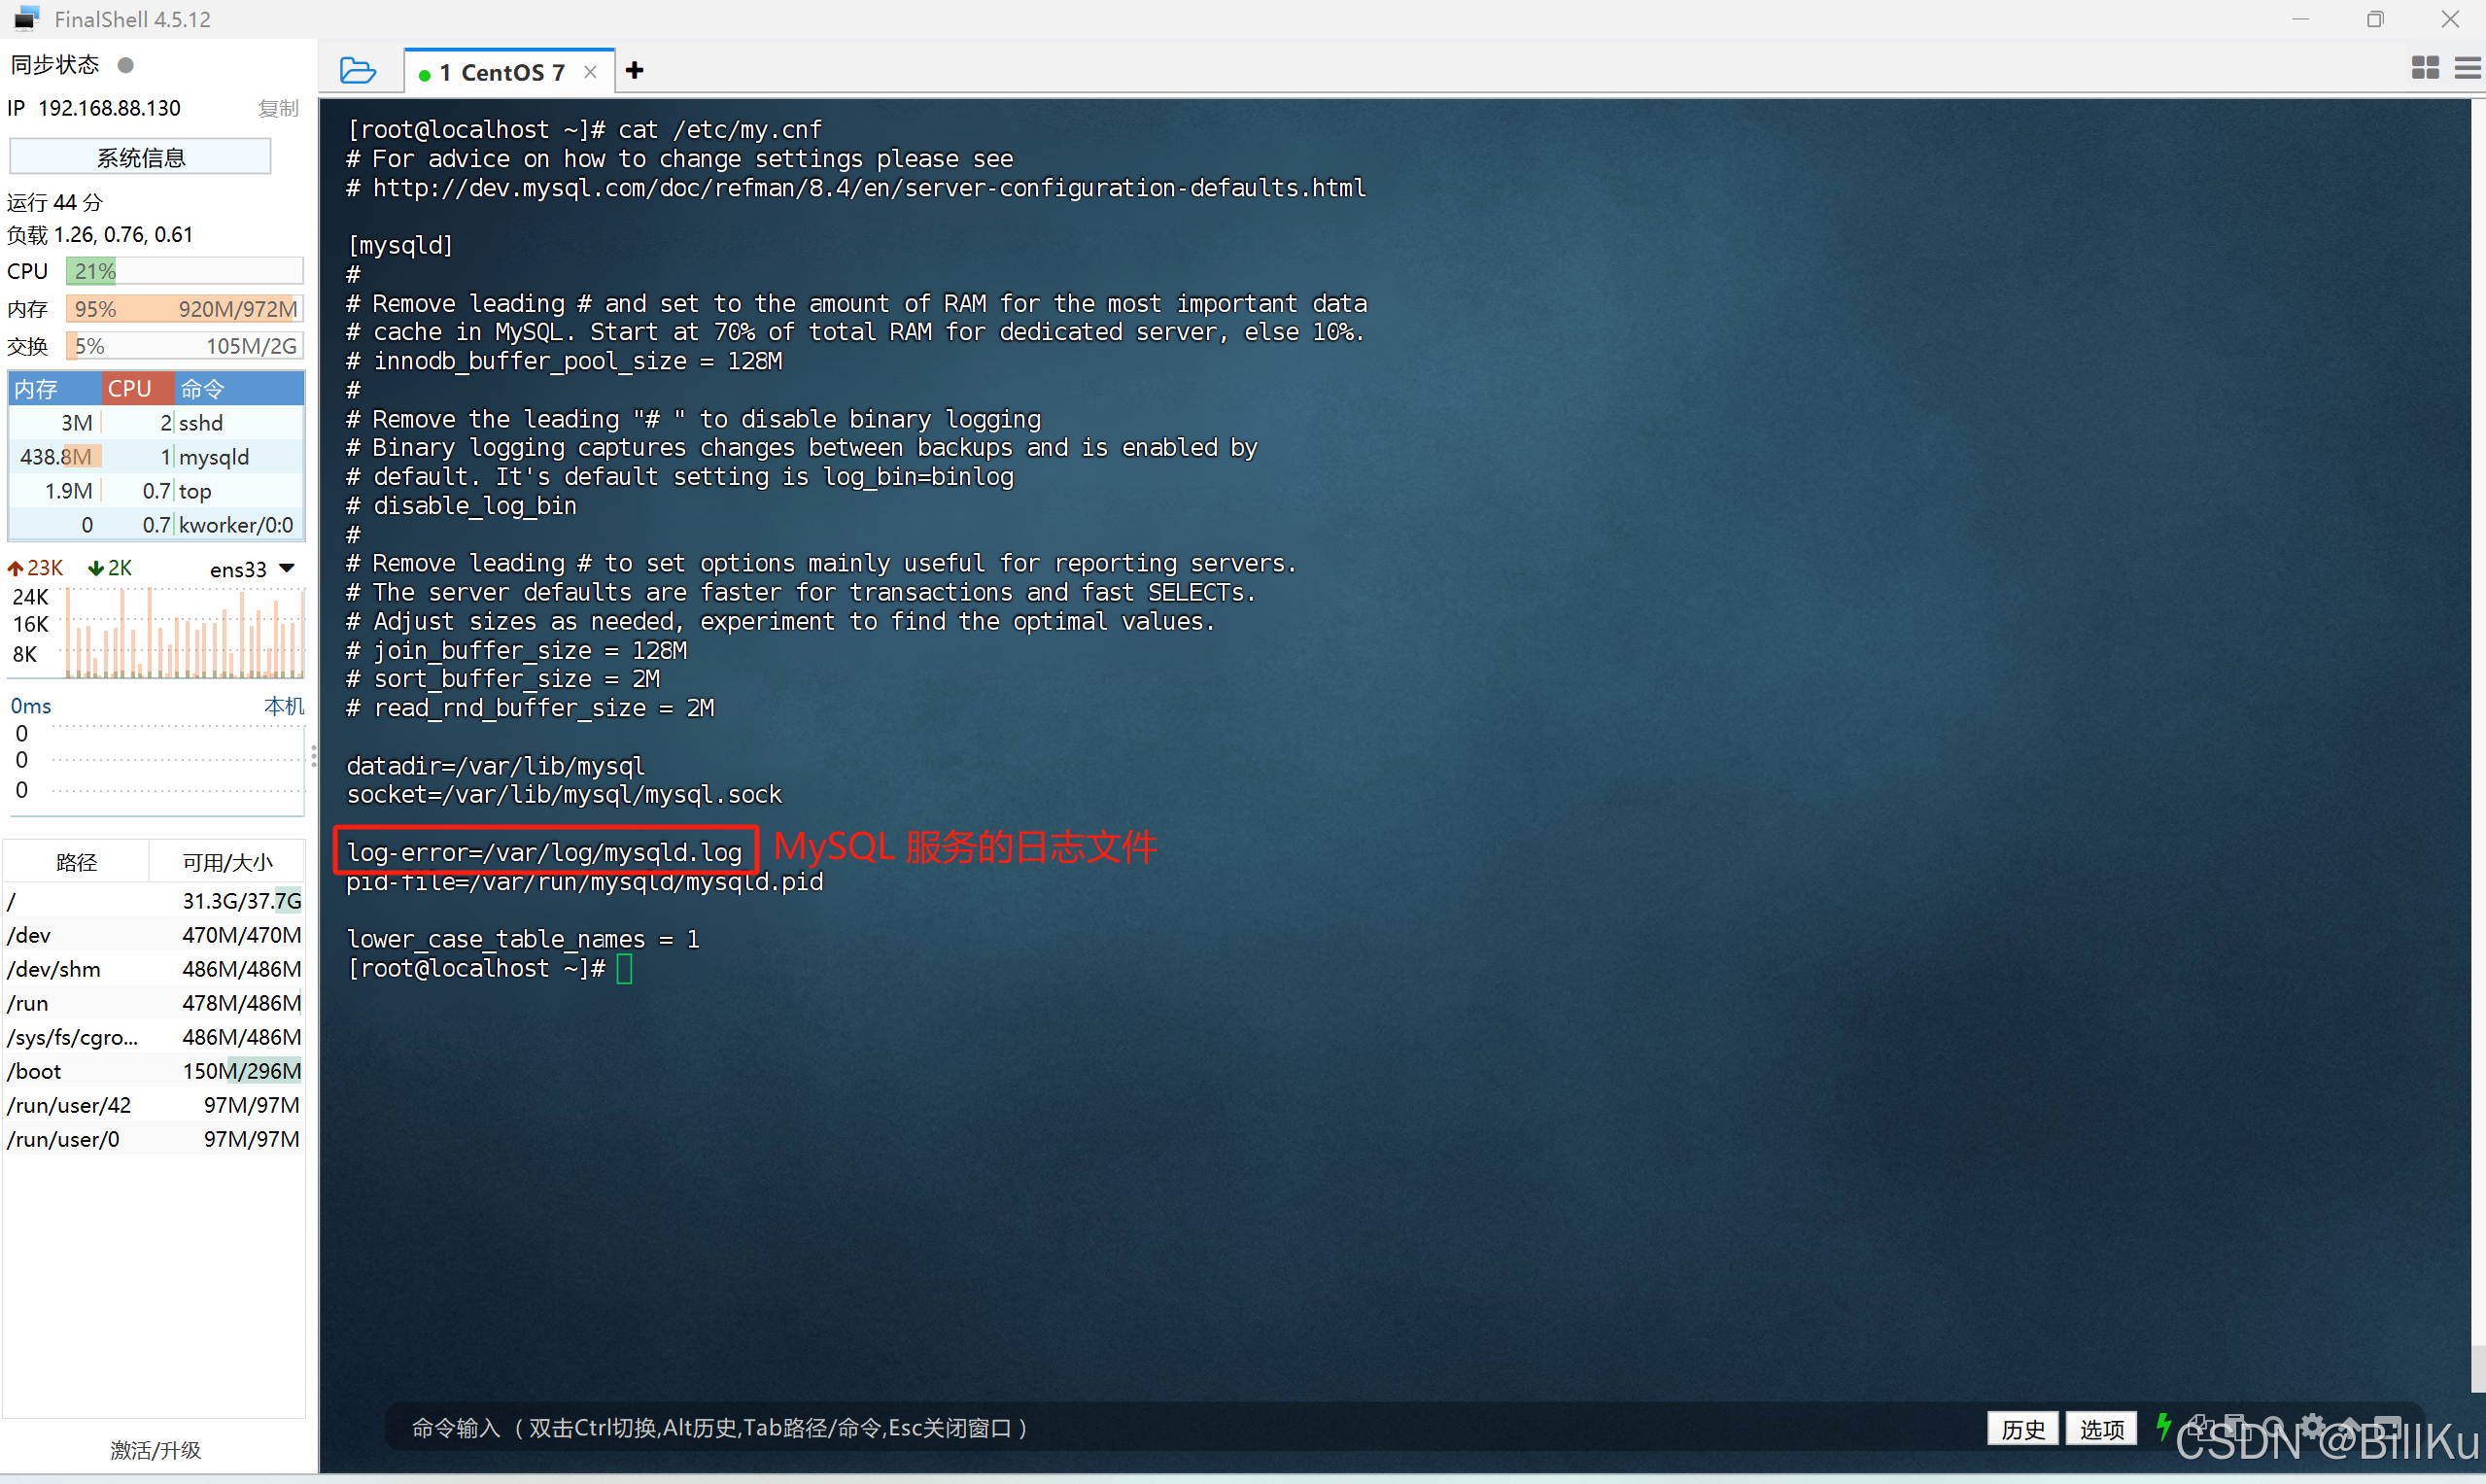Select the /run/user/42 disk row

click(x=154, y=1105)
